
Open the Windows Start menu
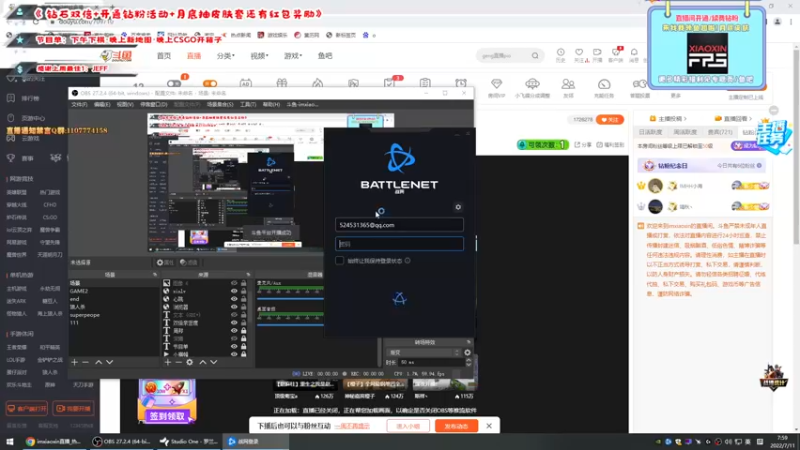(10, 441)
